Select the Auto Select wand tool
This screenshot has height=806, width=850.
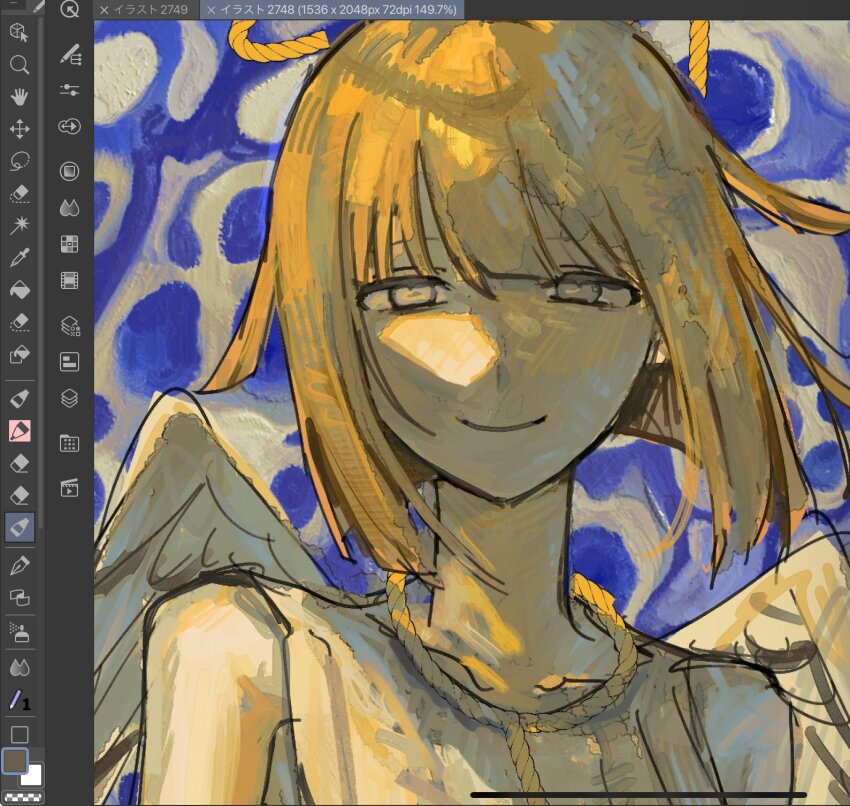click(x=20, y=224)
